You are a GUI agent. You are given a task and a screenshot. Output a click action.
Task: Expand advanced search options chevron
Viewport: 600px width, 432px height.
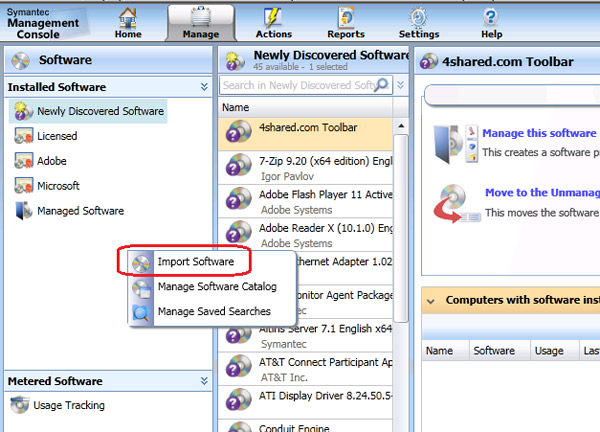point(401,85)
